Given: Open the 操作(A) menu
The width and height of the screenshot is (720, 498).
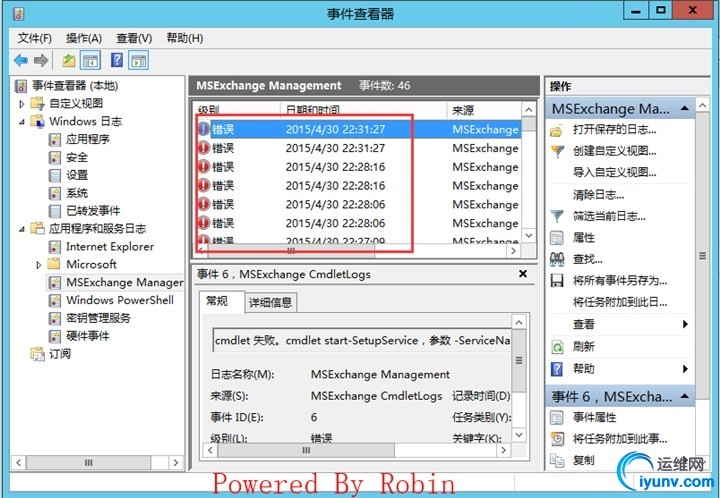Looking at the screenshot, I should tap(84, 38).
